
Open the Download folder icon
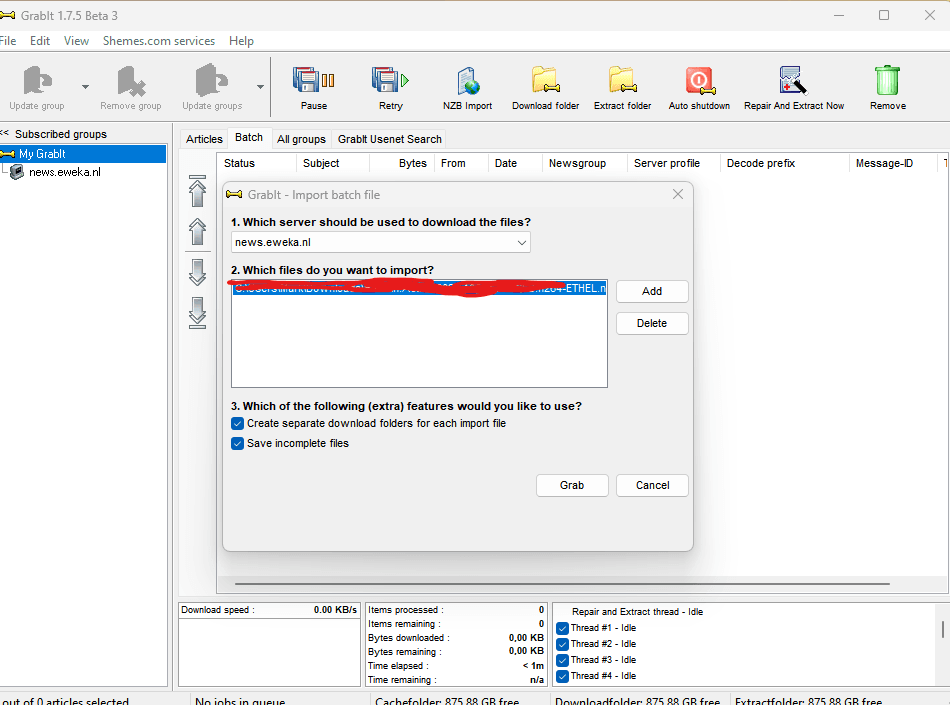click(545, 82)
